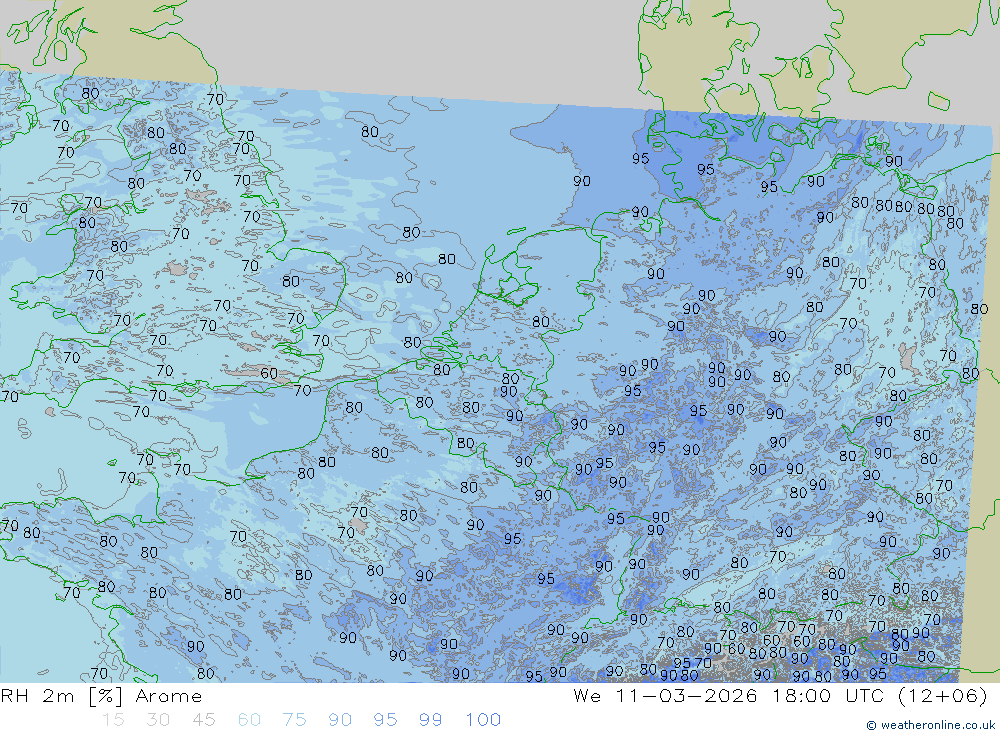Select the legend value 75 in the color scale
Image resolution: width=1000 pixels, height=733 pixels.
tap(294, 720)
